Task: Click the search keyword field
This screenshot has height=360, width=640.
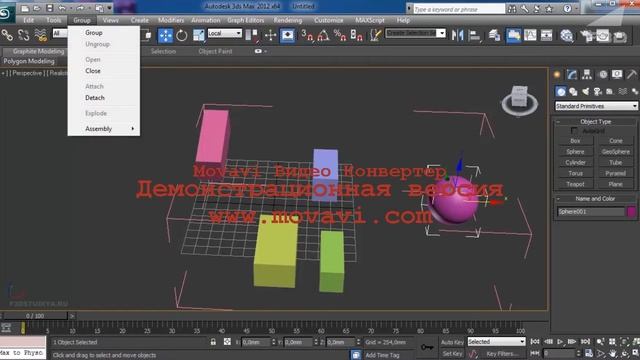Action: (x=459, y=9)
